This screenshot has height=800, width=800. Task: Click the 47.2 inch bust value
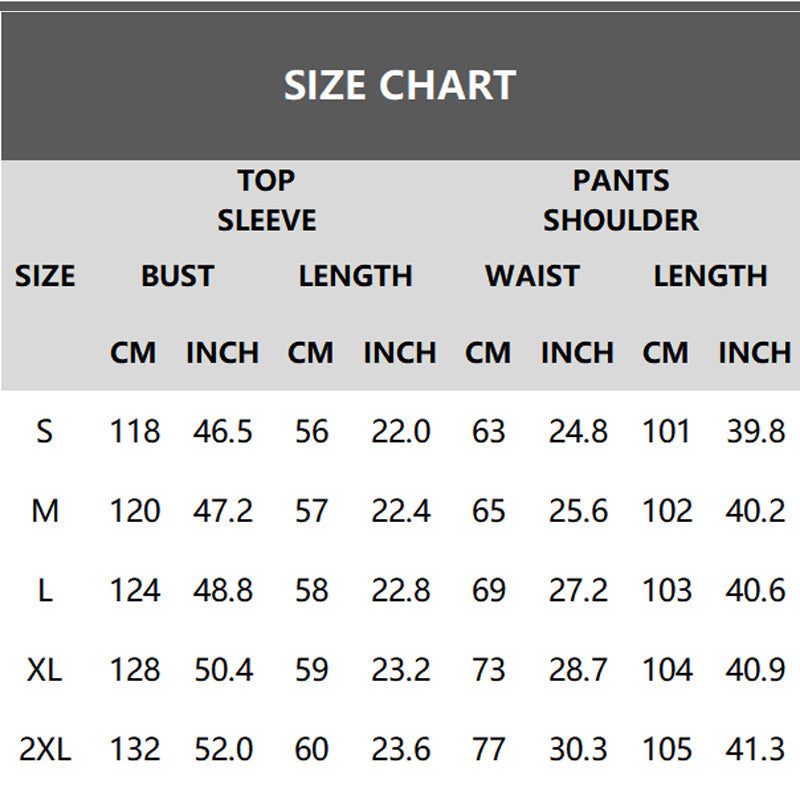pos(222,511)
